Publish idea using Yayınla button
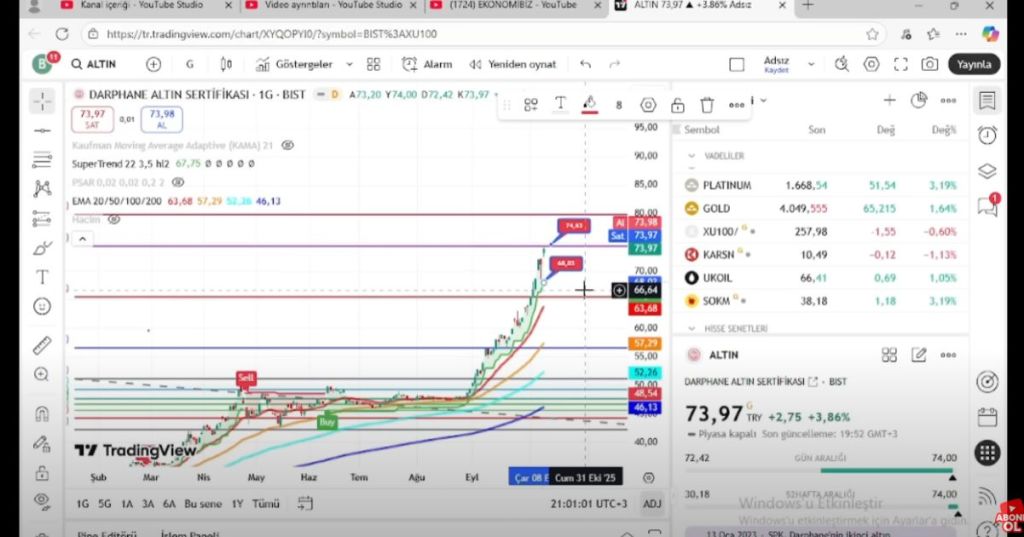The image size is (1024, 537). (x=974, y=64)
